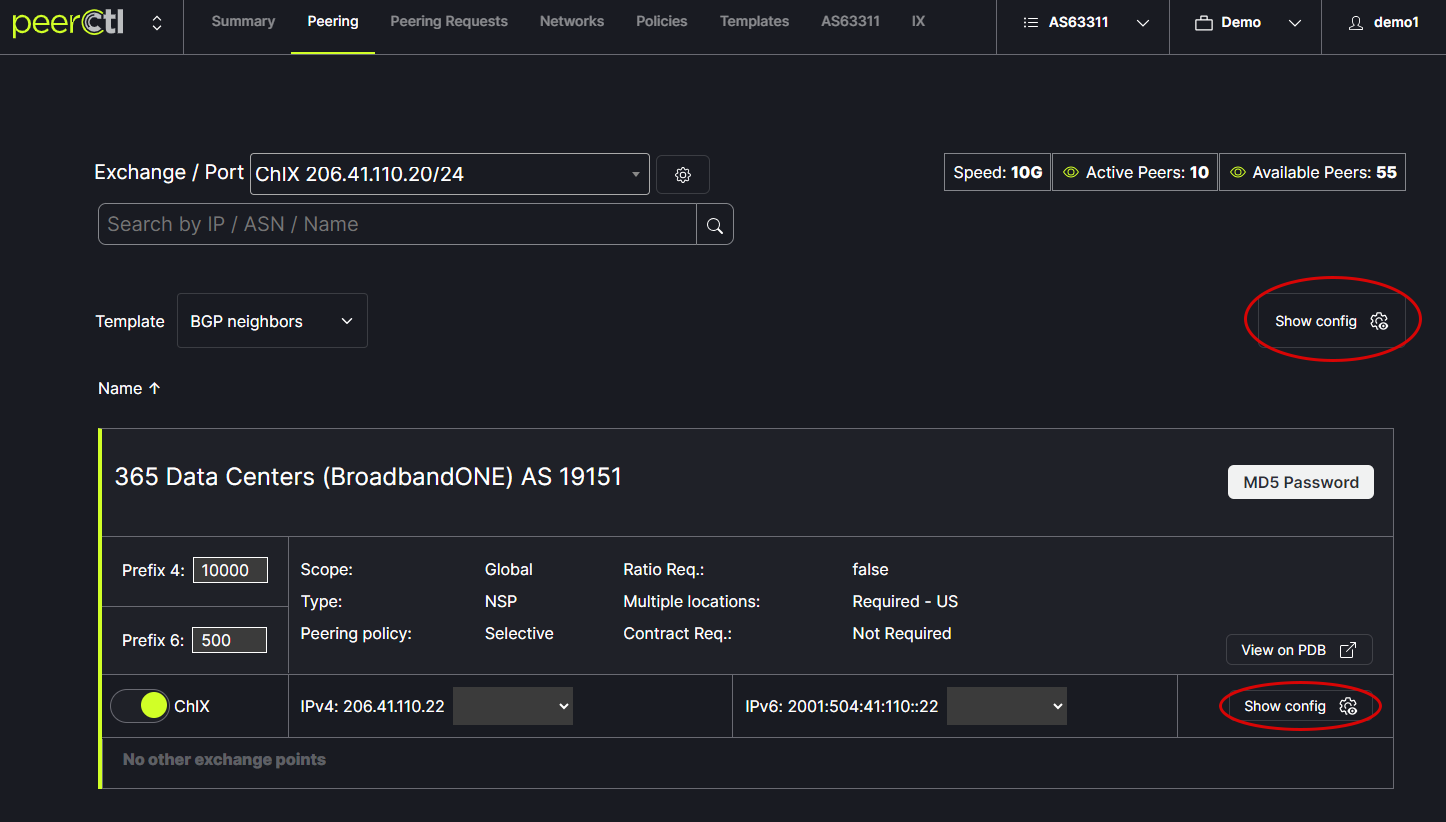This screenshot has height=822, width=1446.
Task: Click the eye icon next to Active Peers
Action: click(1071, 173)
